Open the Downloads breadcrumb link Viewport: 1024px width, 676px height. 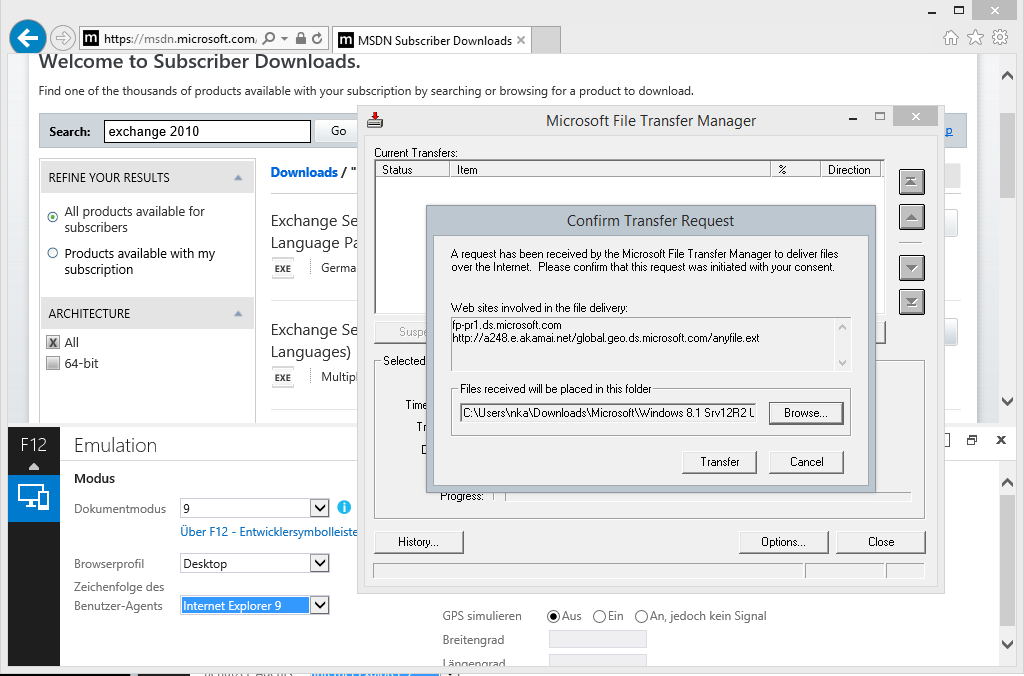coord(304,172)
